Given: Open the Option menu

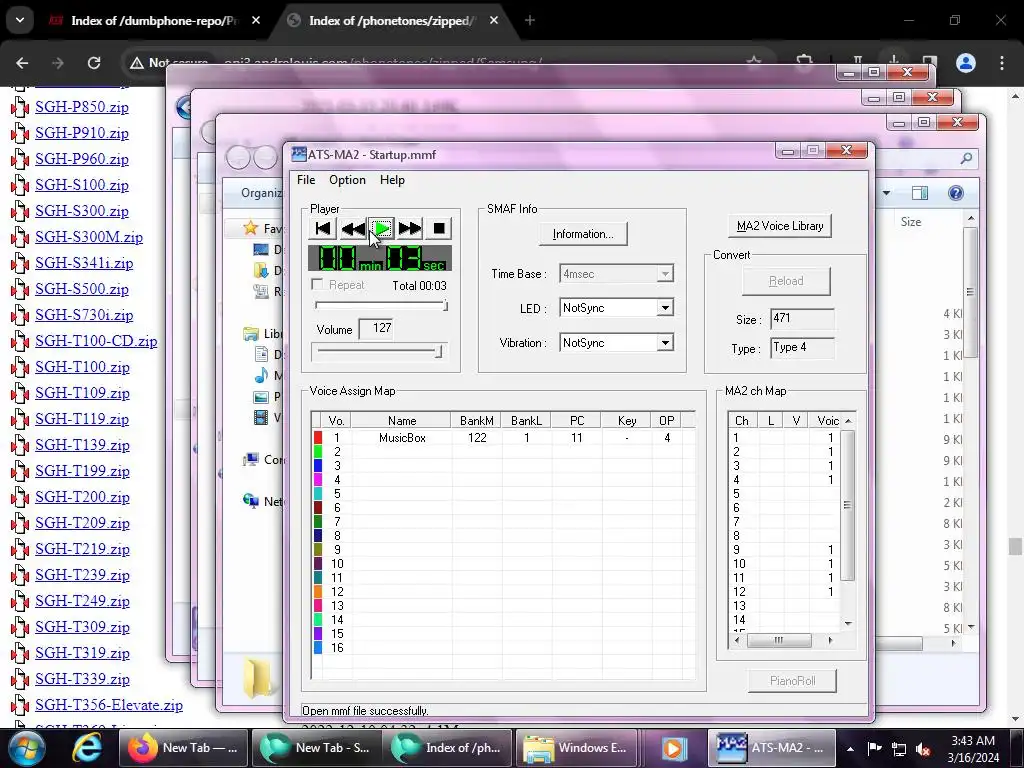Looking at the screenshot, I should 347,180.
